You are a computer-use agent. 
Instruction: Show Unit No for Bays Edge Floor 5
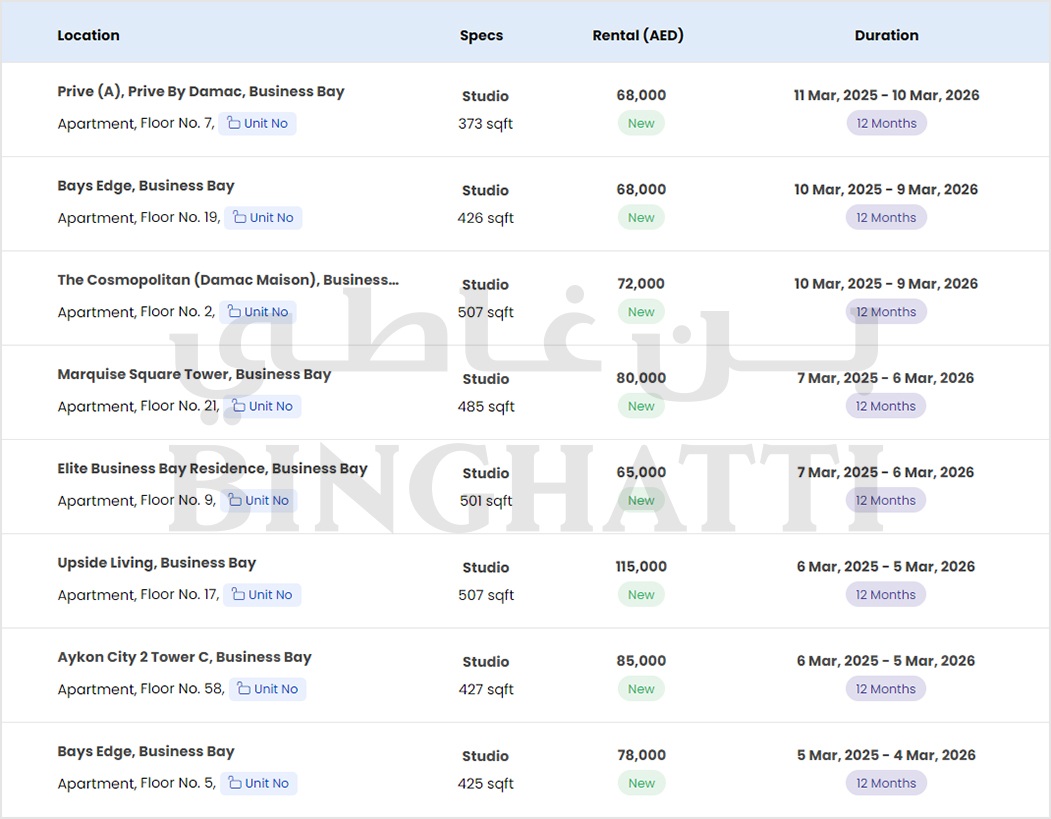click(258, 783)
